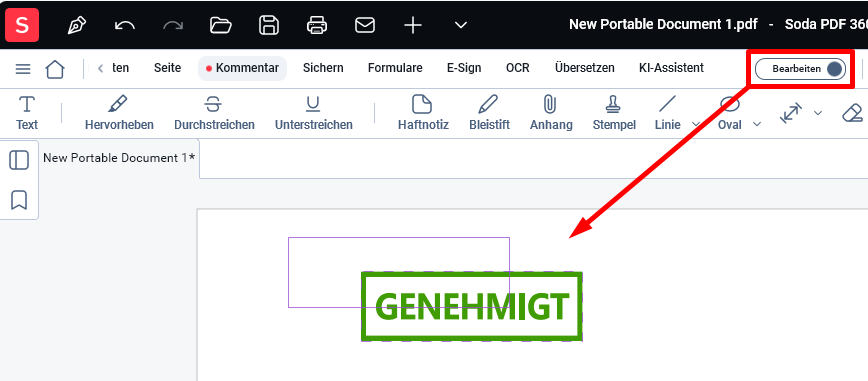
Task: Open the bookmarks panel icon
Action: point(19,200)
